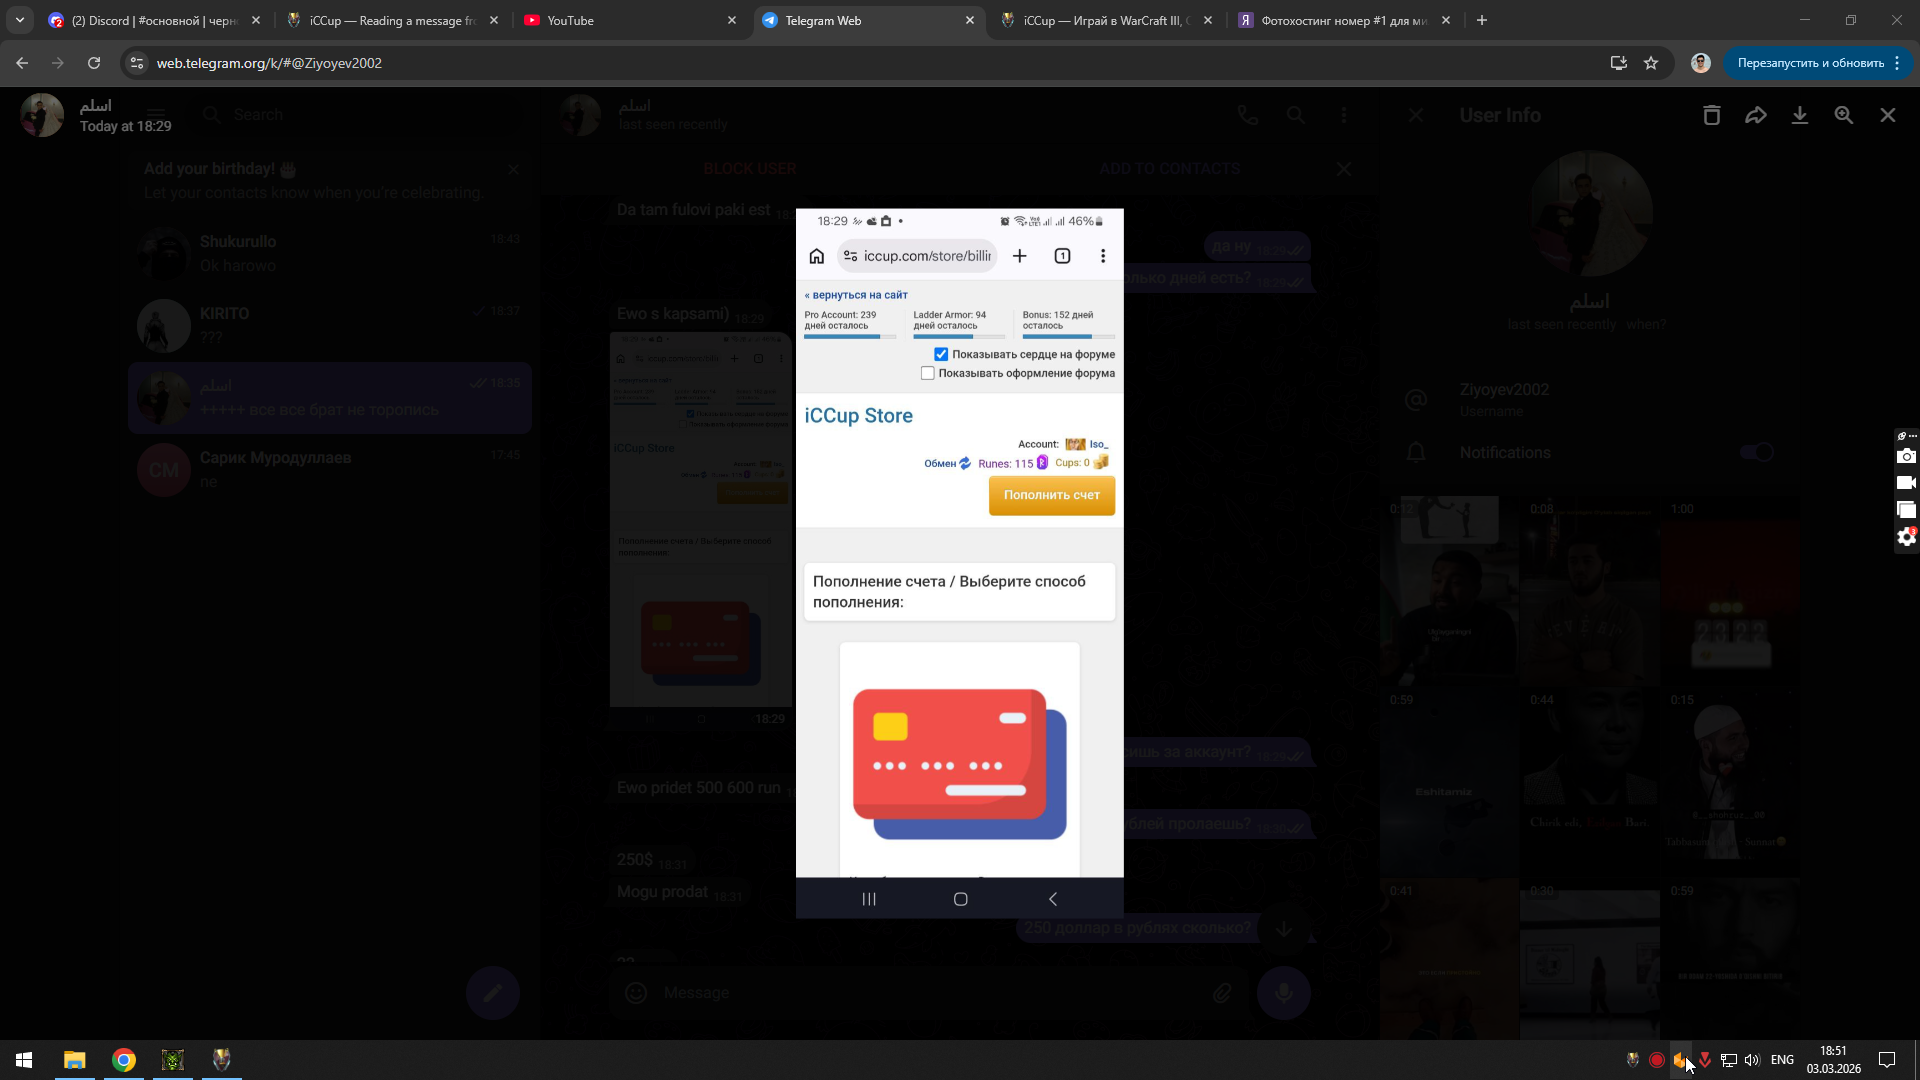Reload the page

point(94,63)
